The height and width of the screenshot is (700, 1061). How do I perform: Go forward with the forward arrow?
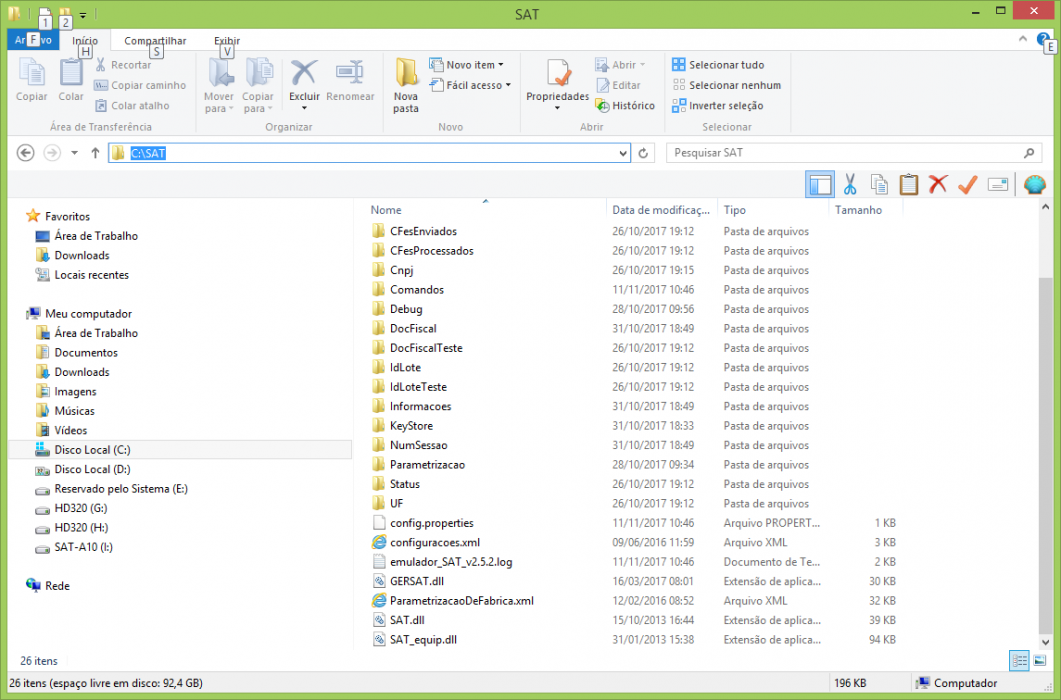pos(51,153)
